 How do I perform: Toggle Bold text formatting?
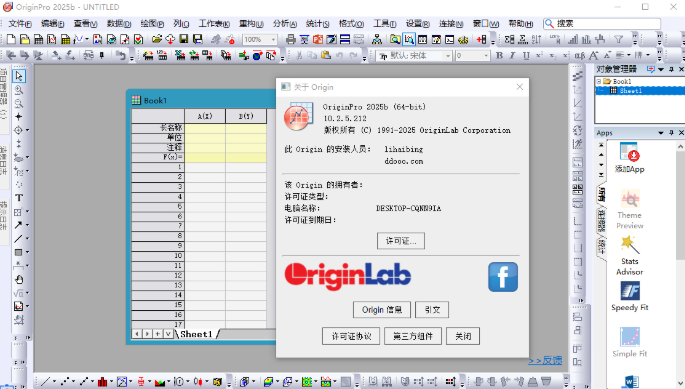point(499,56)
